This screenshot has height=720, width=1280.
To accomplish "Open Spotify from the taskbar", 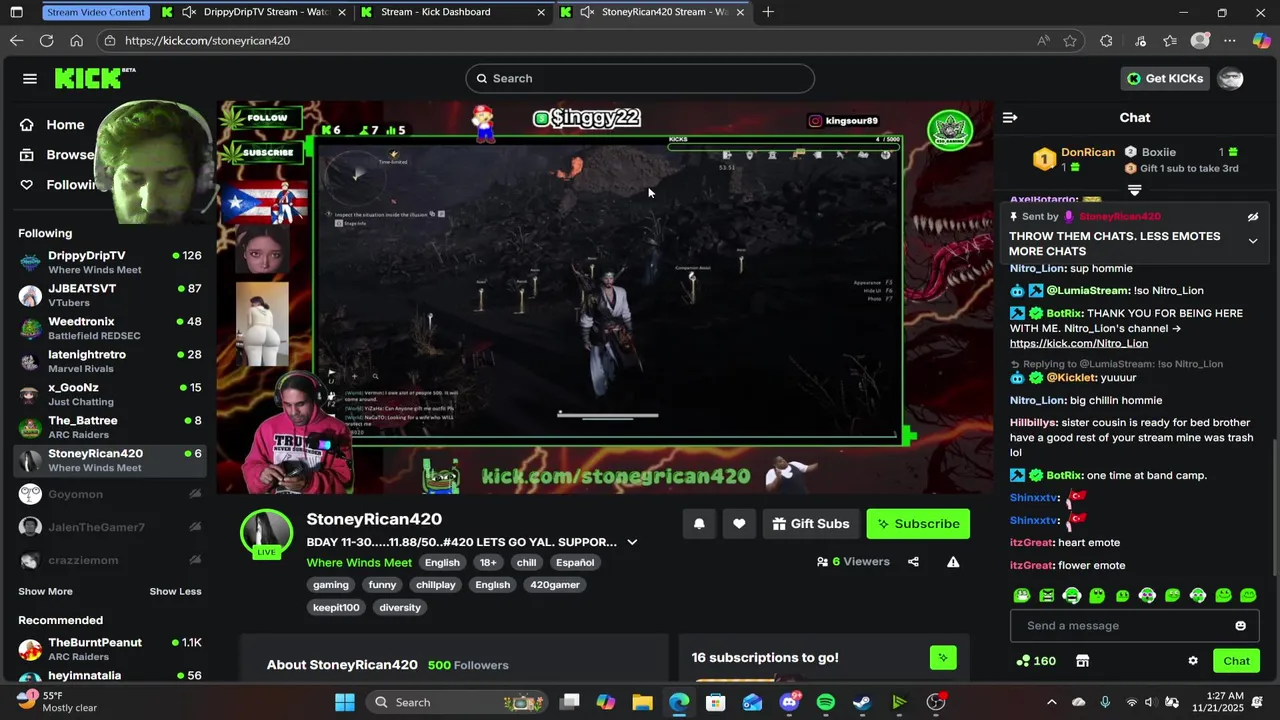I will point(825,702).
